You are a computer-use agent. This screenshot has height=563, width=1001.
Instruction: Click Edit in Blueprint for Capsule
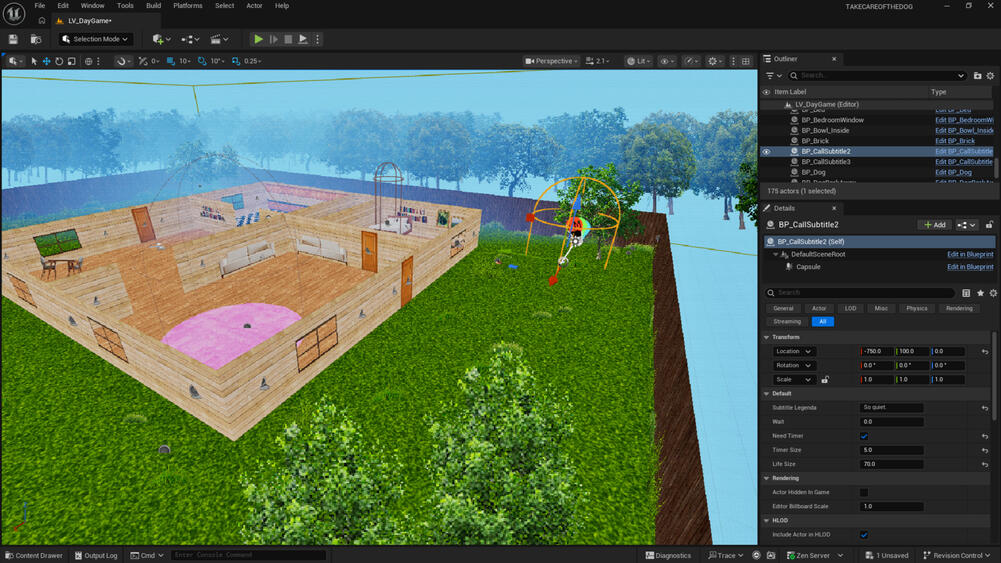(x=970, y=267)
